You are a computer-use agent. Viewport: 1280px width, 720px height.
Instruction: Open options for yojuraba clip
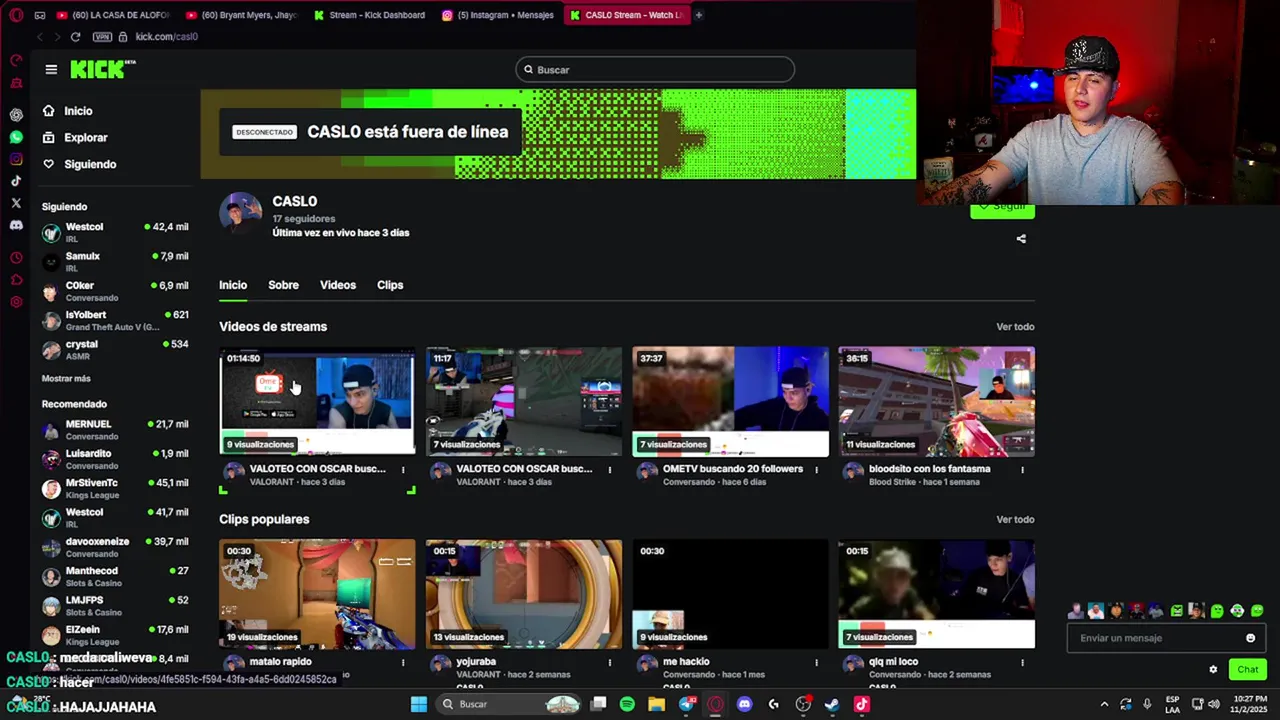click(x=610, y=662)
